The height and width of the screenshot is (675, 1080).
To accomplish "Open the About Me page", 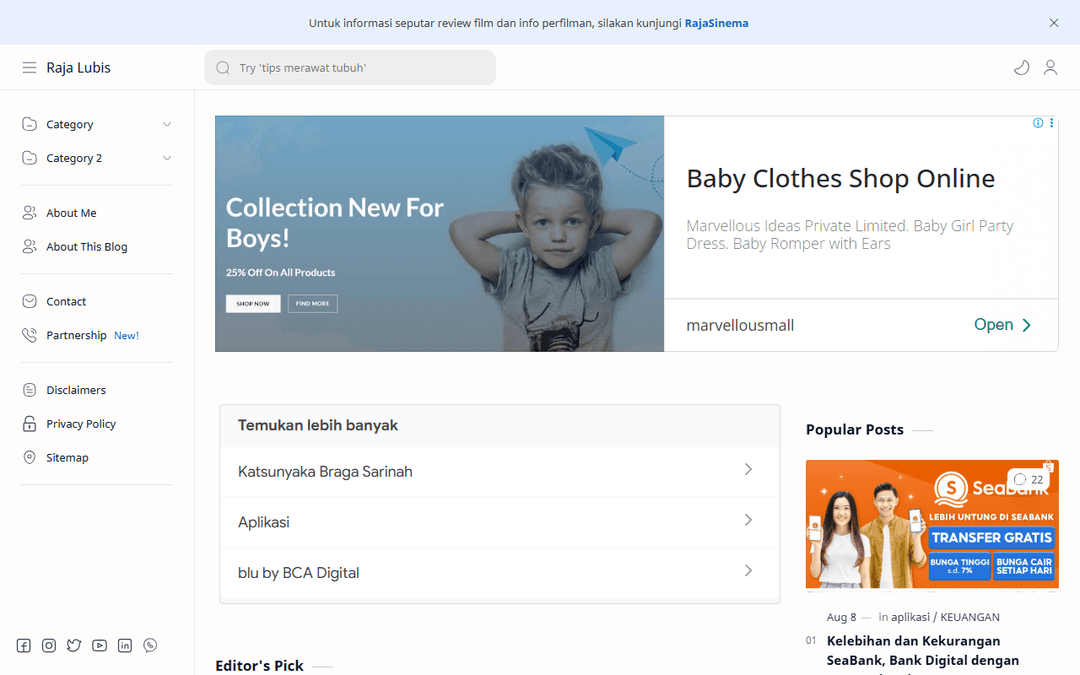I will click(71, 213).
